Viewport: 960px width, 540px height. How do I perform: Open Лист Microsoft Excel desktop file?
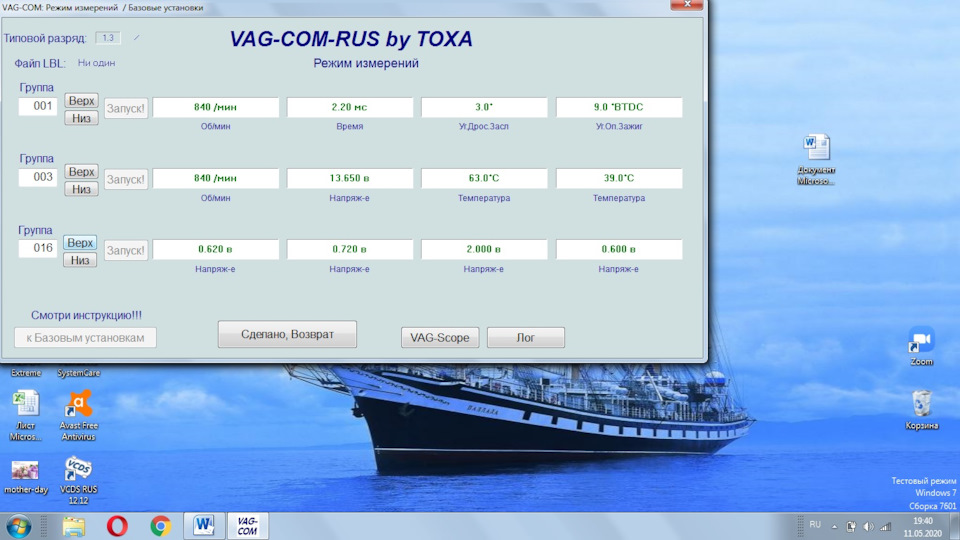pyautogui.click(x=25, y=415)
